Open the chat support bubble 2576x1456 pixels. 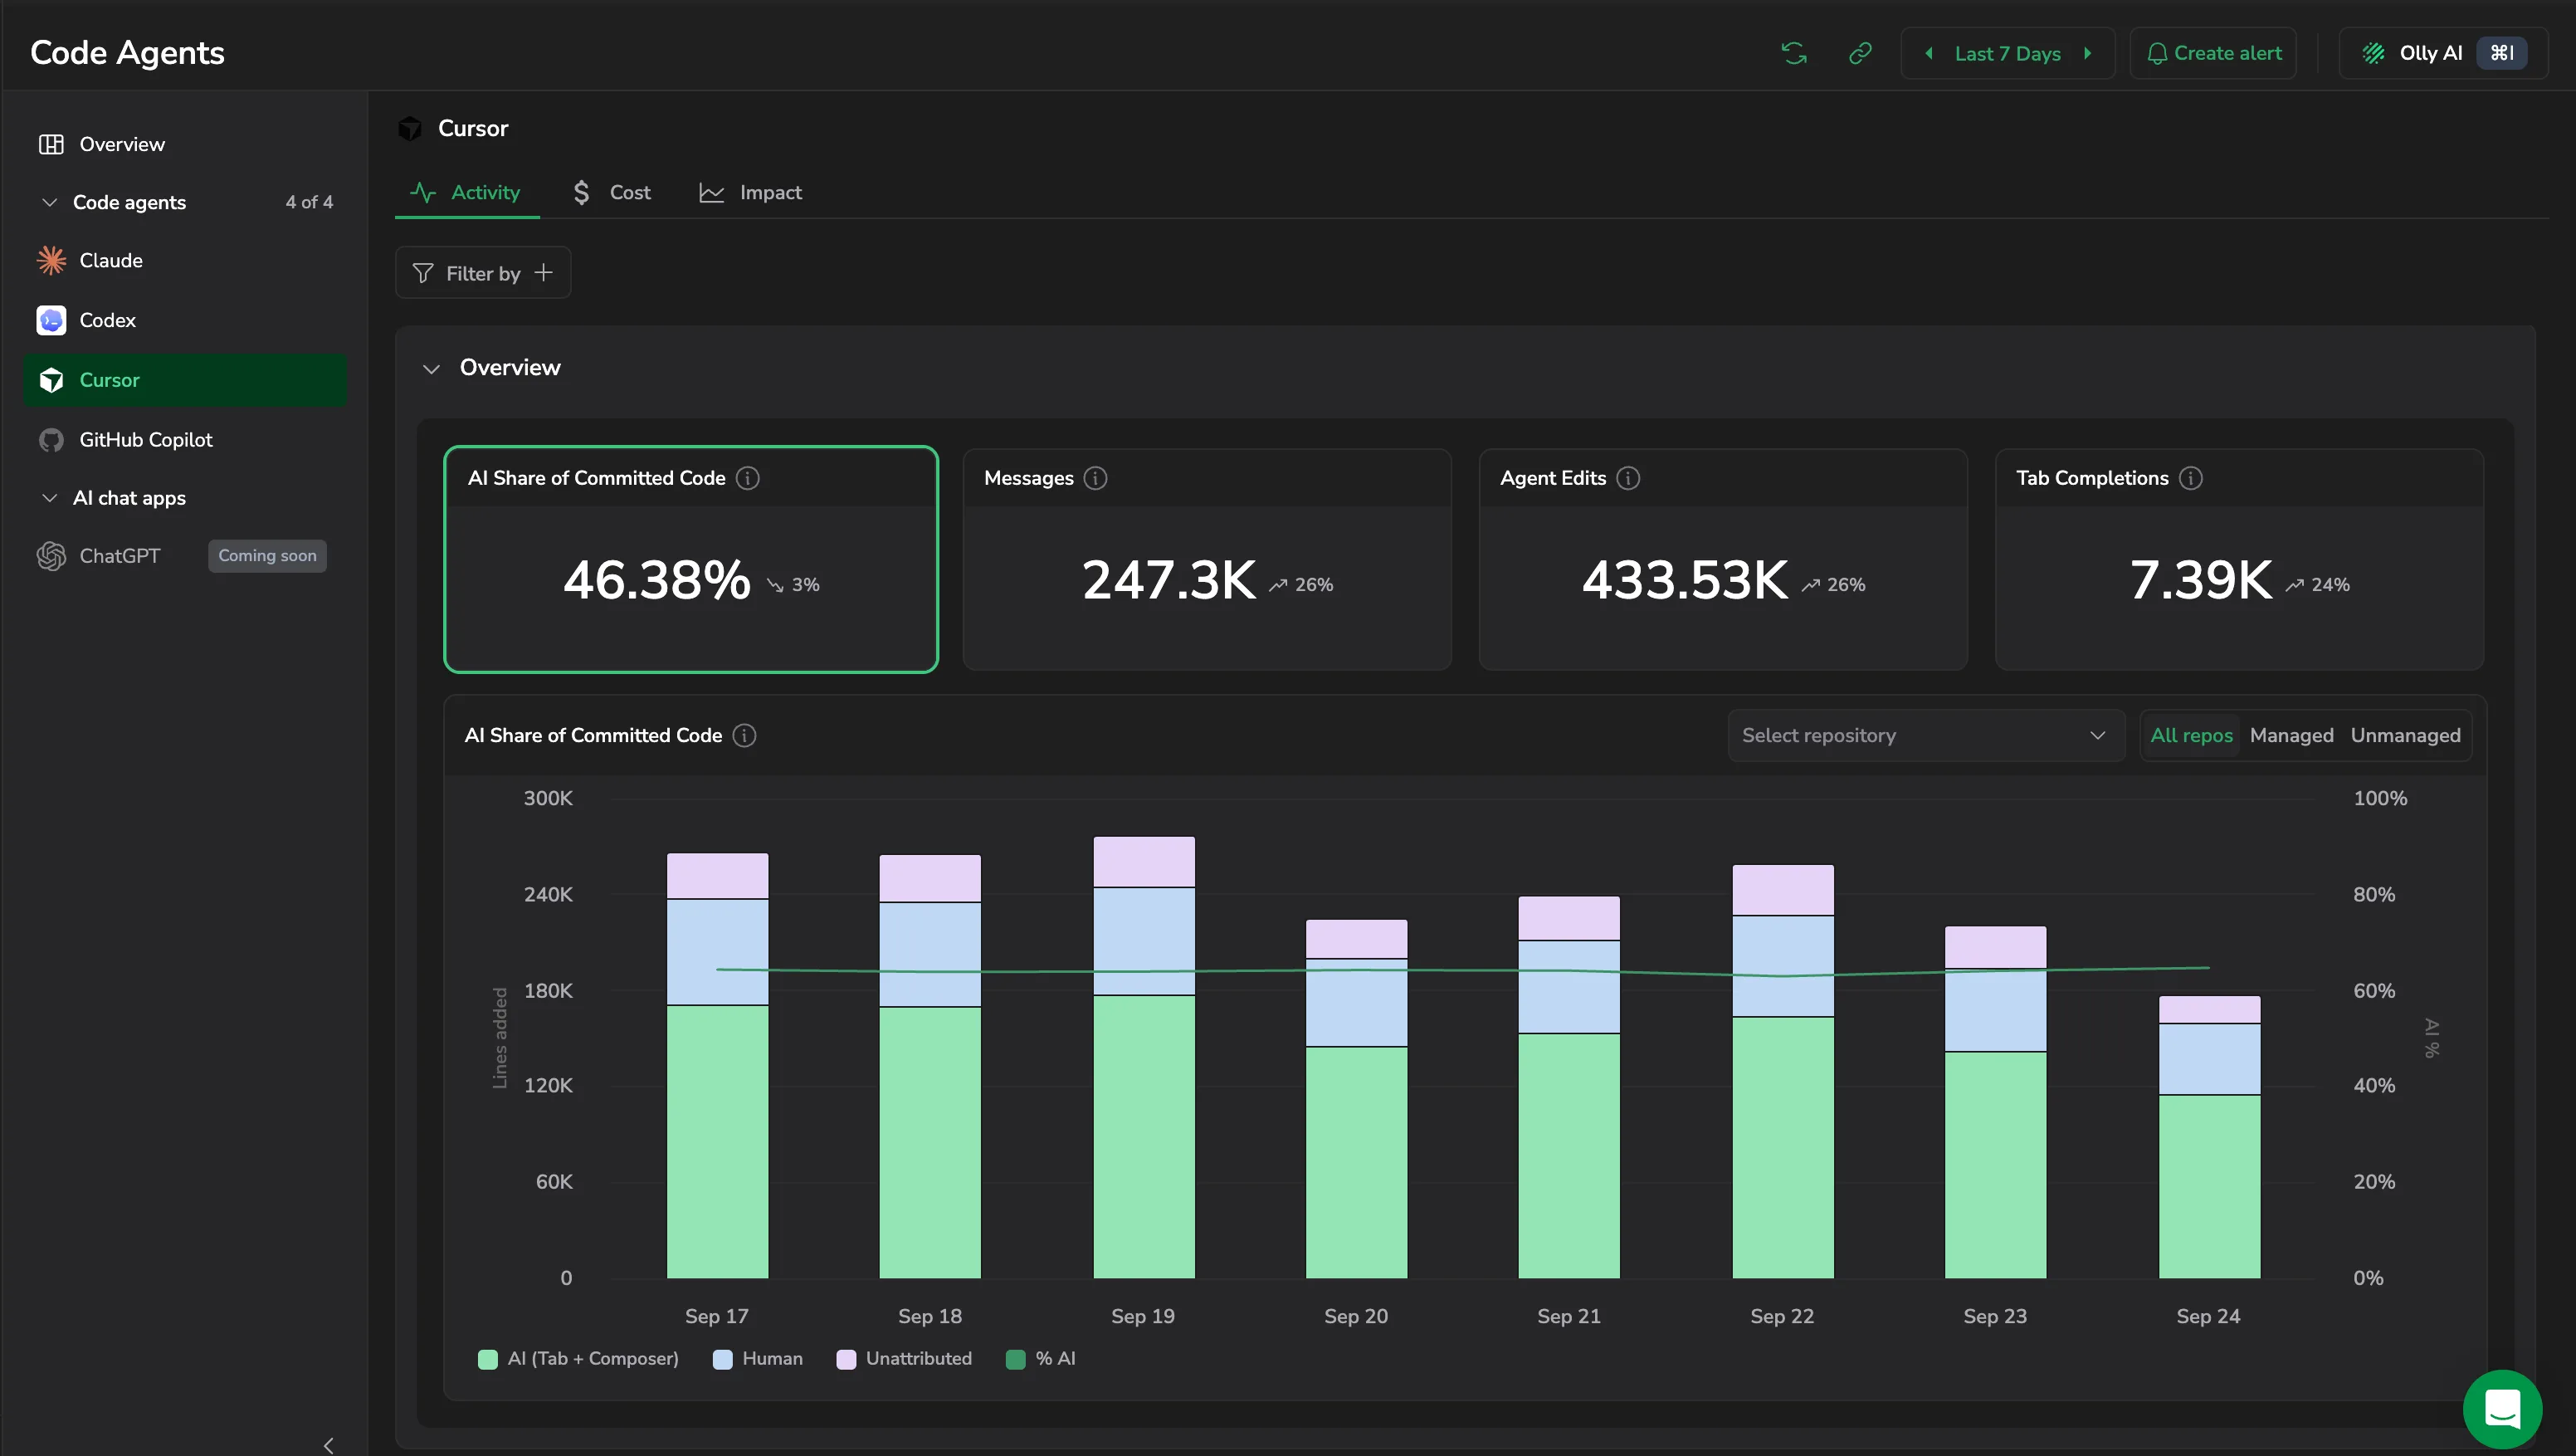(2502, 1409)
